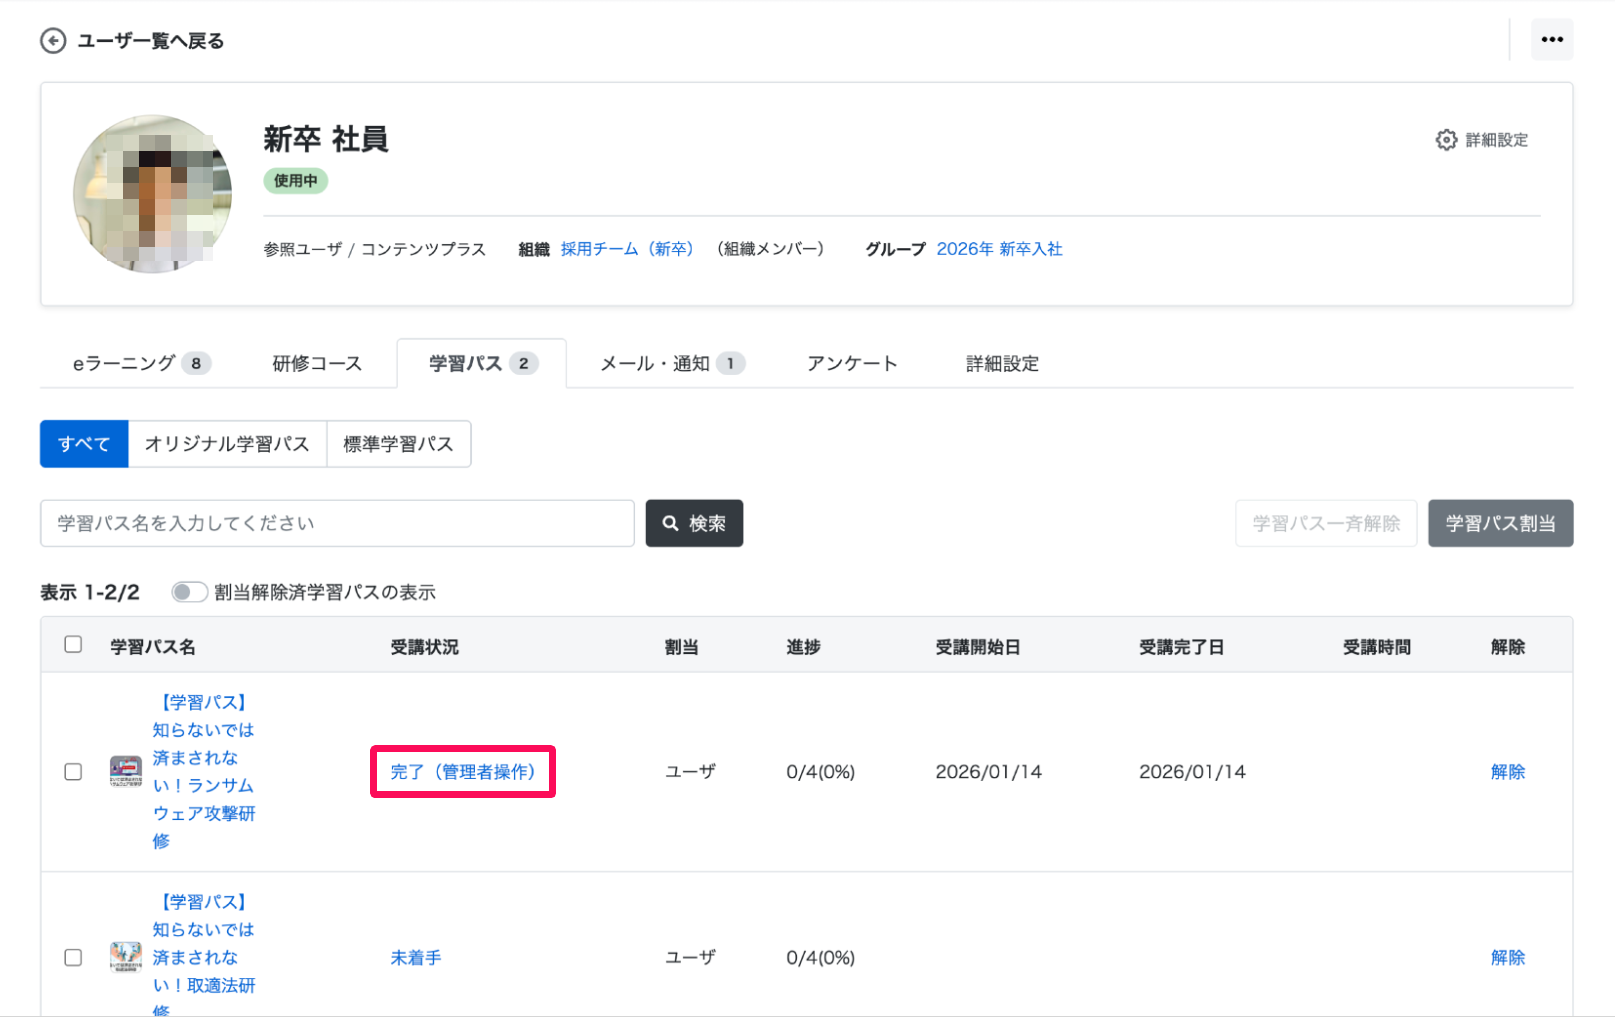Image resolution: width=1615 pixels, height=1017 pixels.
Task: Click the 受講時間 column header
Action: point(1377,647)
